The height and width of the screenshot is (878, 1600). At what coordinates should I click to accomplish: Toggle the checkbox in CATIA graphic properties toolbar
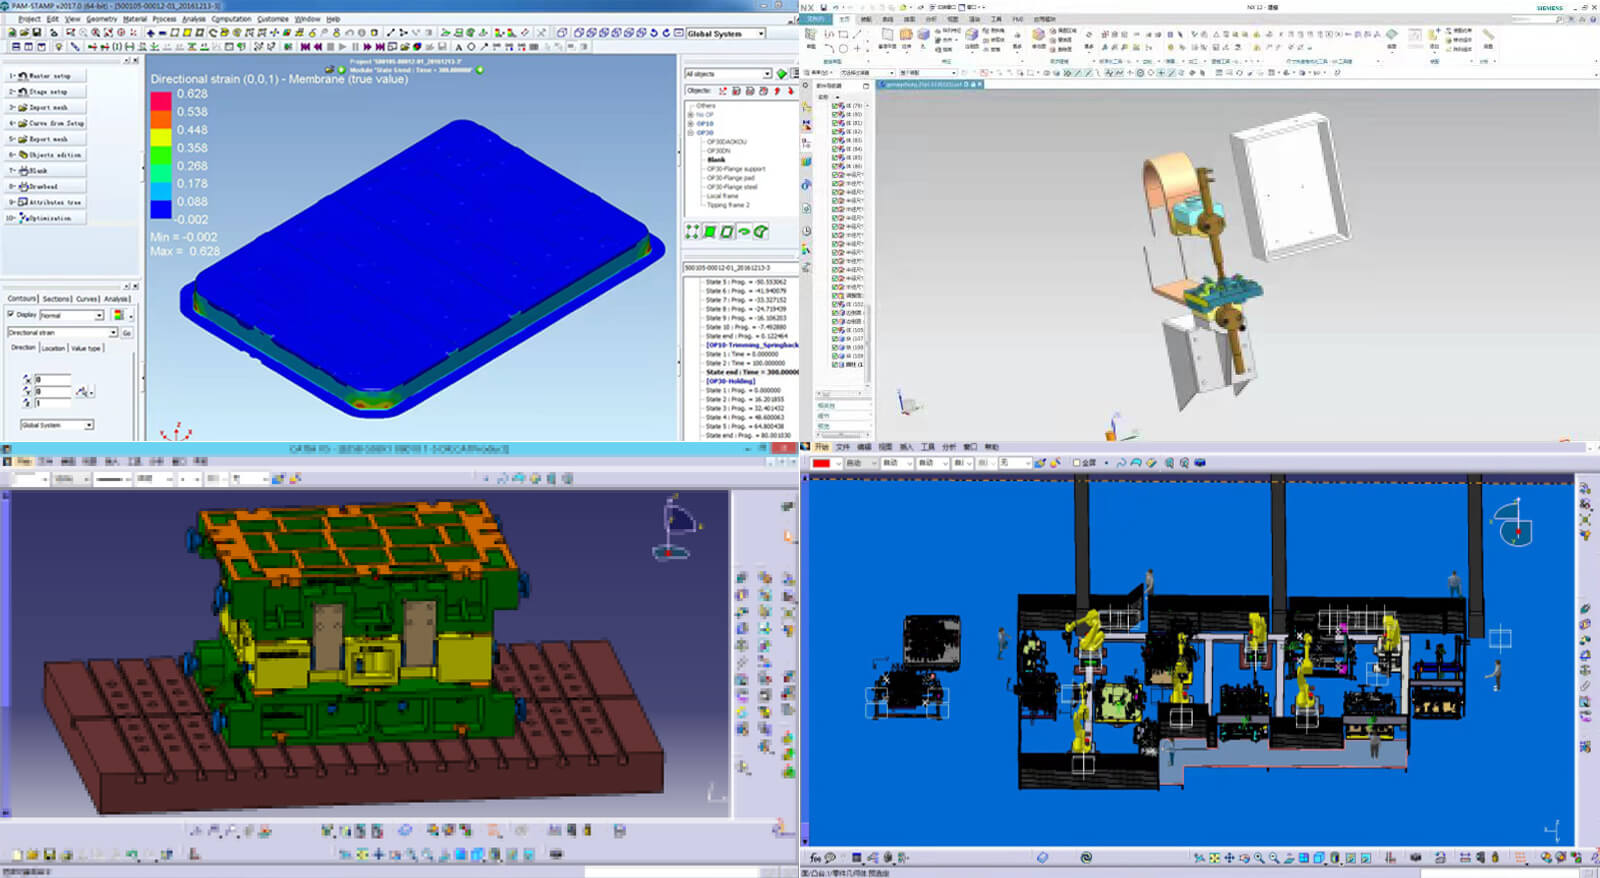[x=1076, y=463]
